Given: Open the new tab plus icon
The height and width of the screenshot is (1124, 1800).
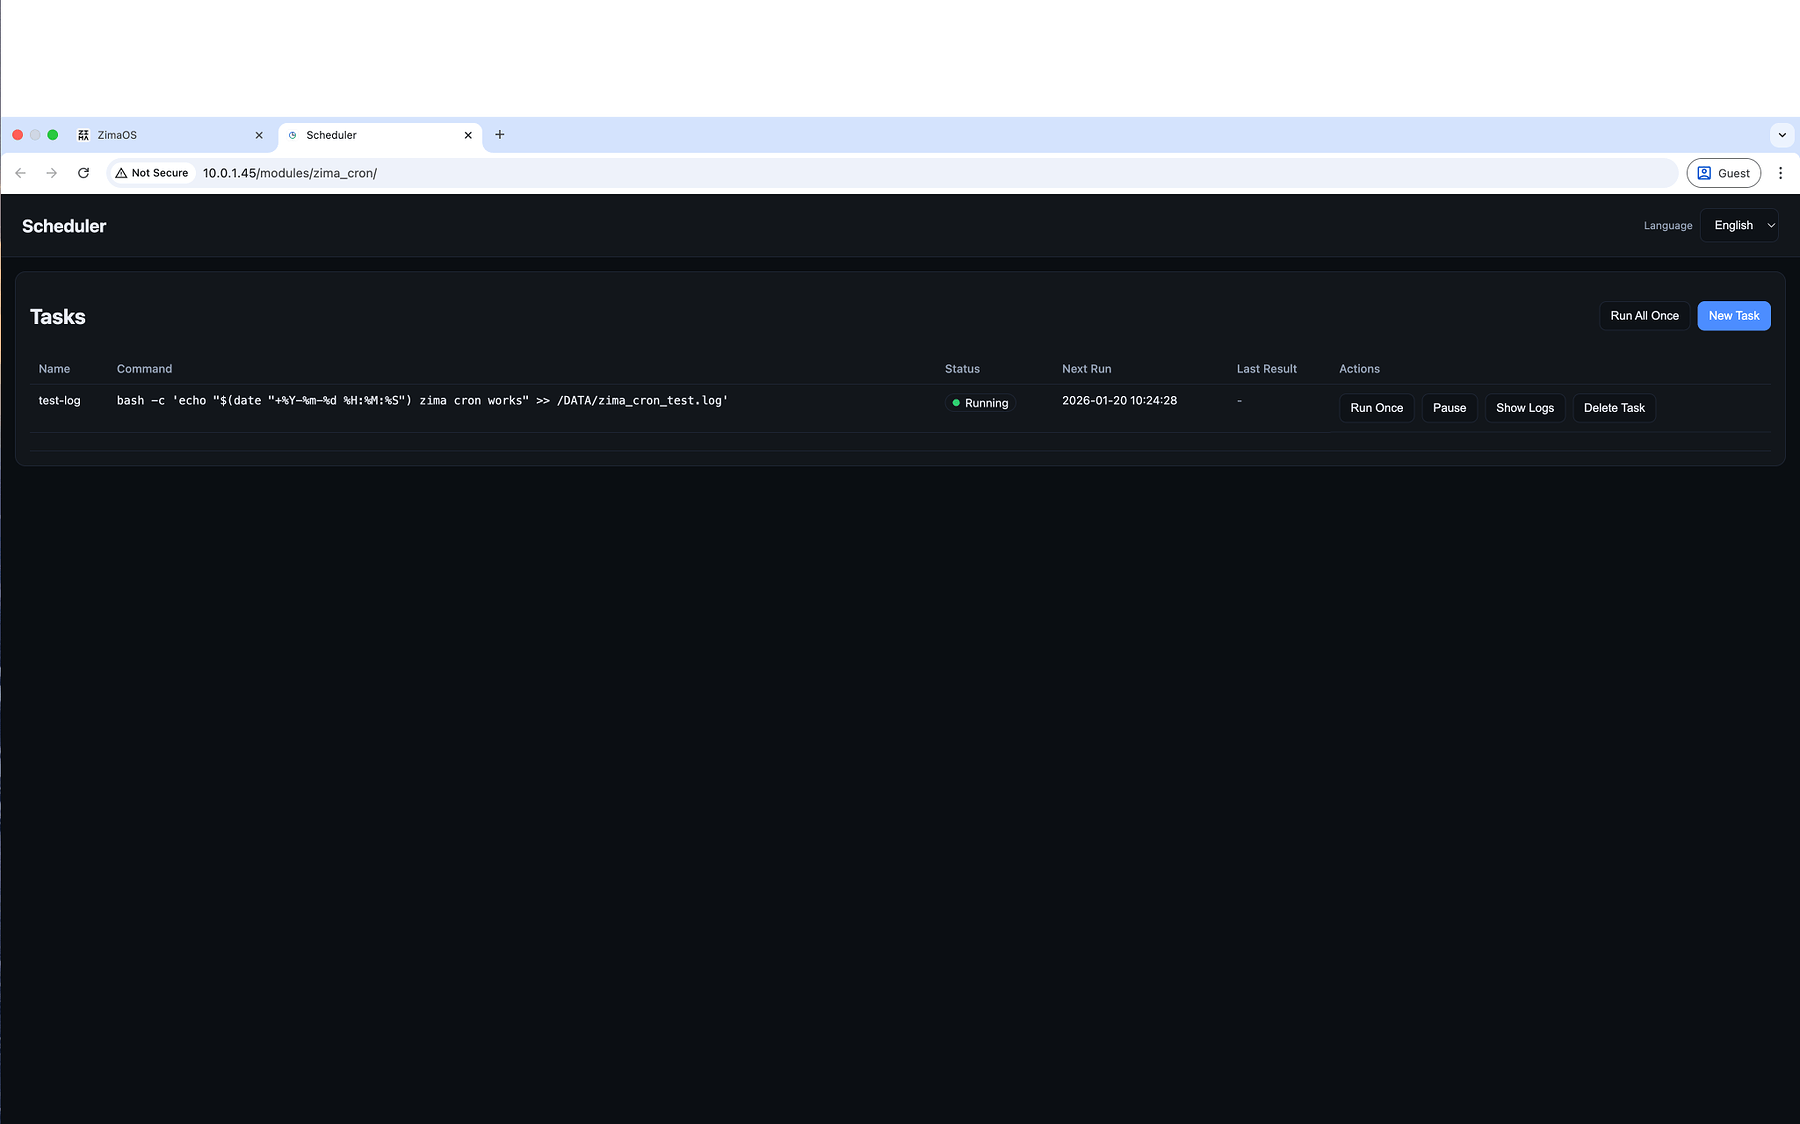Looking at the screenshot, I should [x=500, y=135].
